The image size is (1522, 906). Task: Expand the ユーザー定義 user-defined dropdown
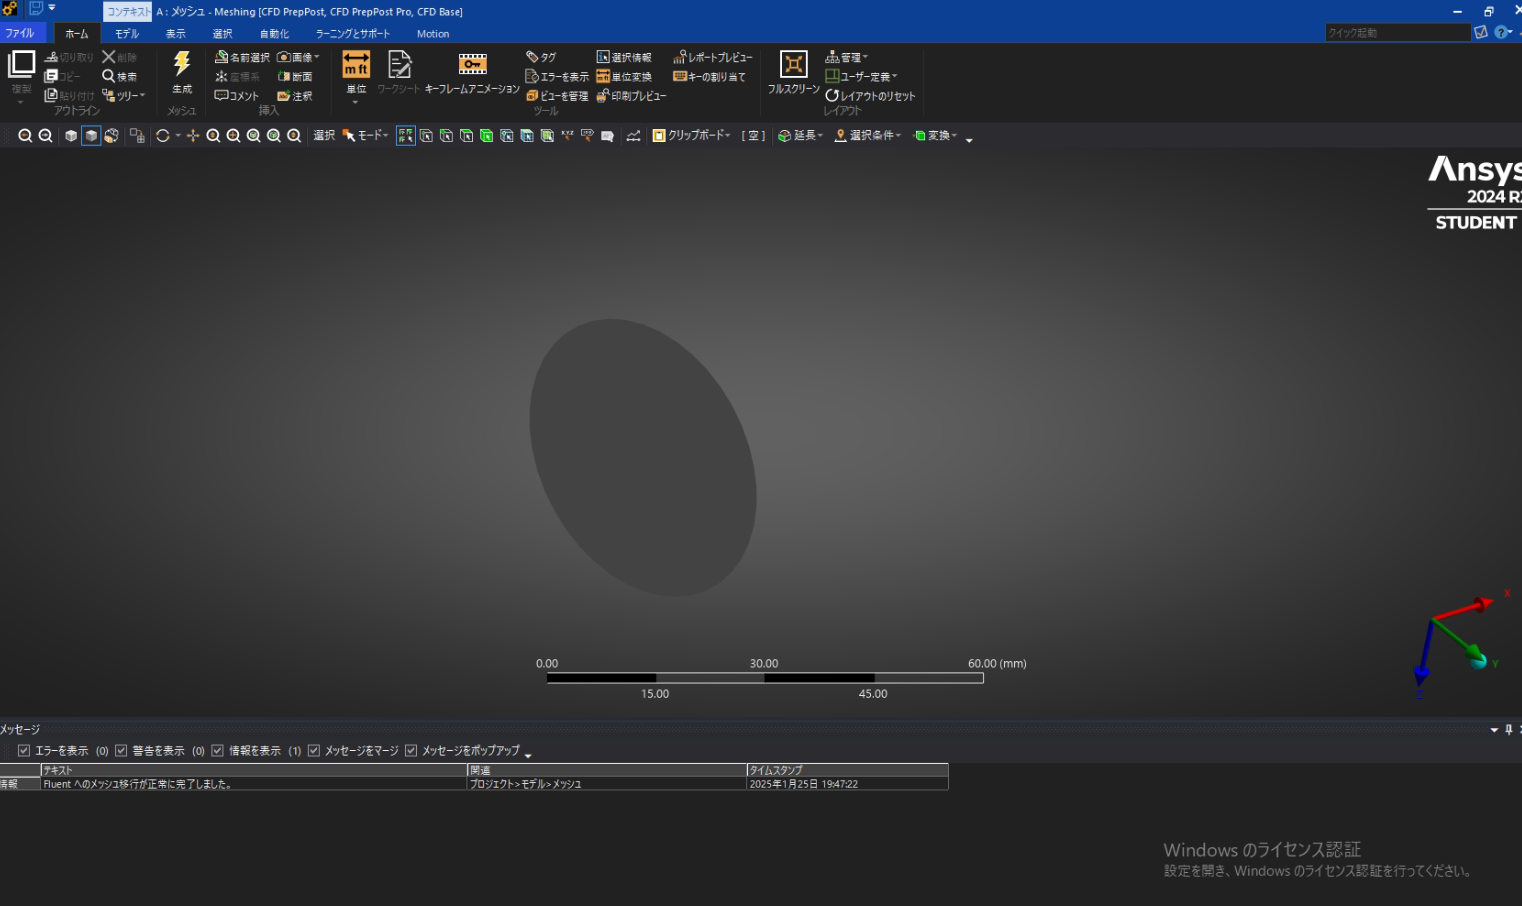click(x=861, y=76)
